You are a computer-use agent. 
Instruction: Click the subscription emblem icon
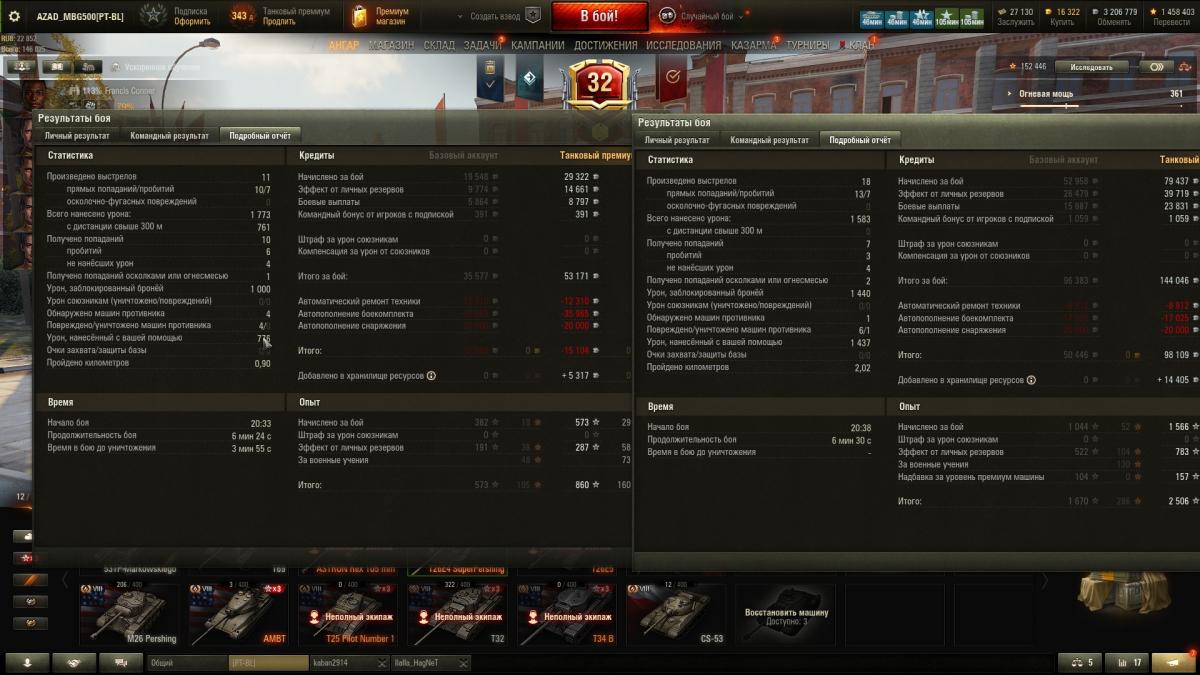click(153, 15)
